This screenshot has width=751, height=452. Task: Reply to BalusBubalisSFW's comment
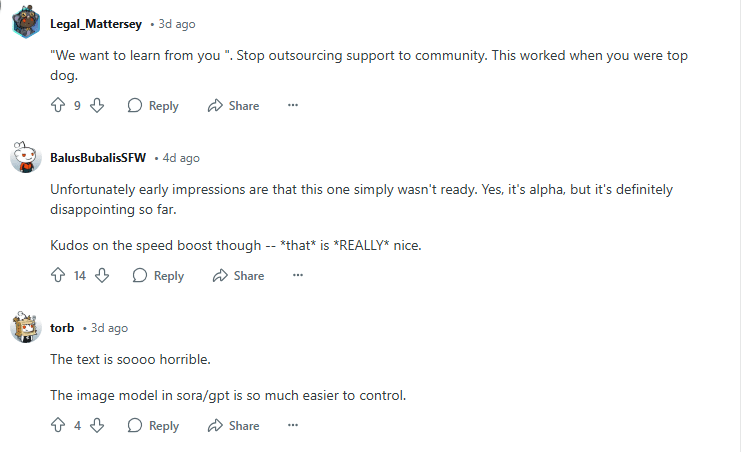tap(158, 276)
